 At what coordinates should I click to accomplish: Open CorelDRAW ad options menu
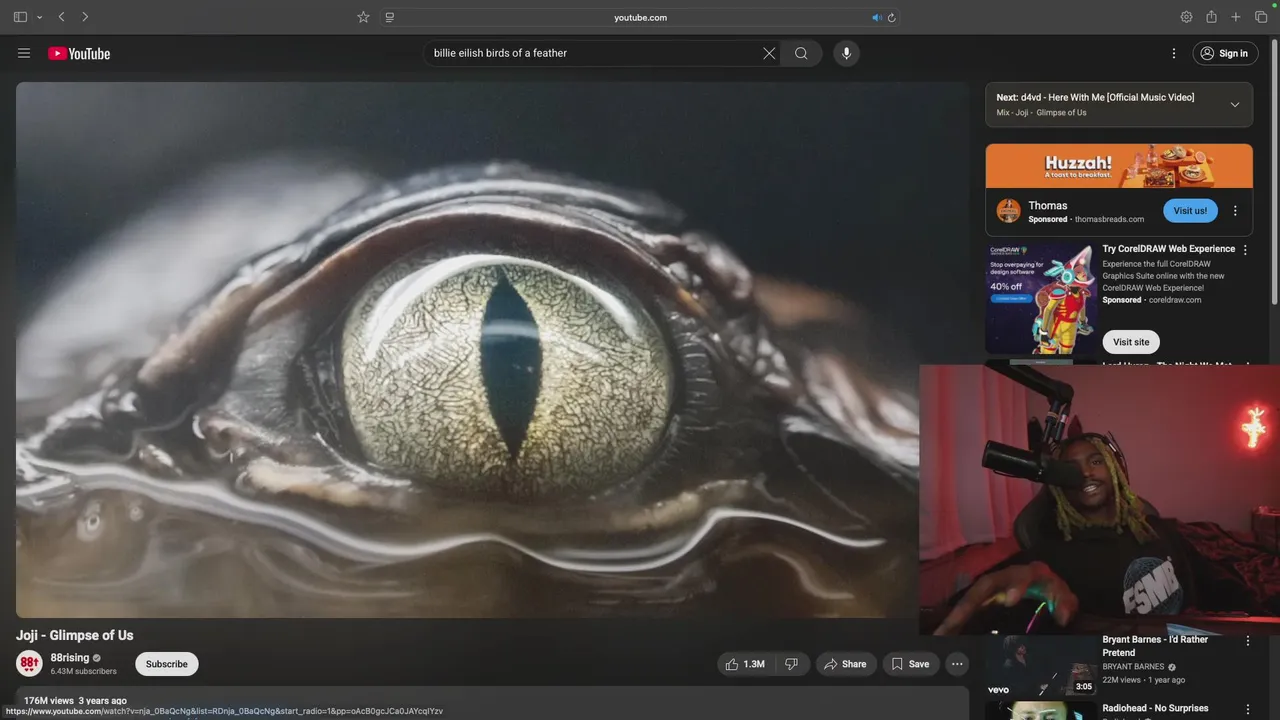[x=1245, y=250]
